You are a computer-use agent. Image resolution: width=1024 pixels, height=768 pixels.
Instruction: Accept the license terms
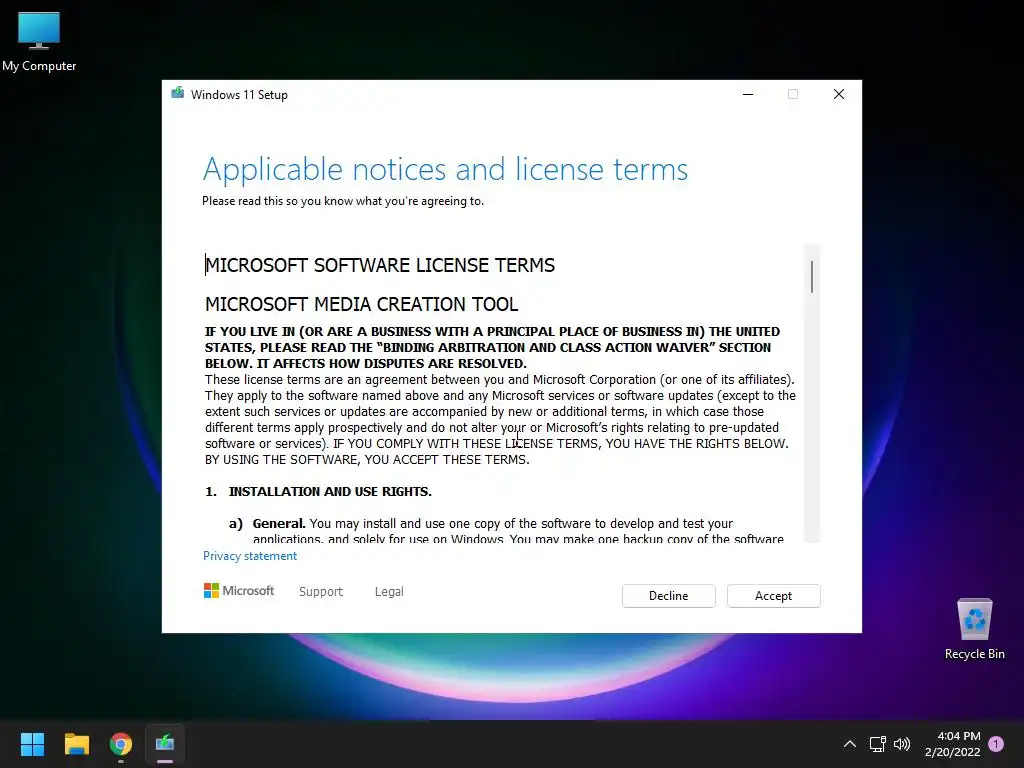(x=773, y=596)
